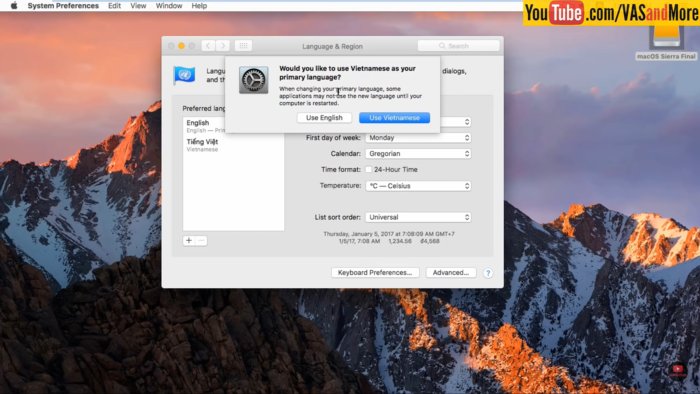The height and width of the screenshot is (394, 700).
Task: Open Temperature dropdown showing Celsius
Action: [418, 186]
